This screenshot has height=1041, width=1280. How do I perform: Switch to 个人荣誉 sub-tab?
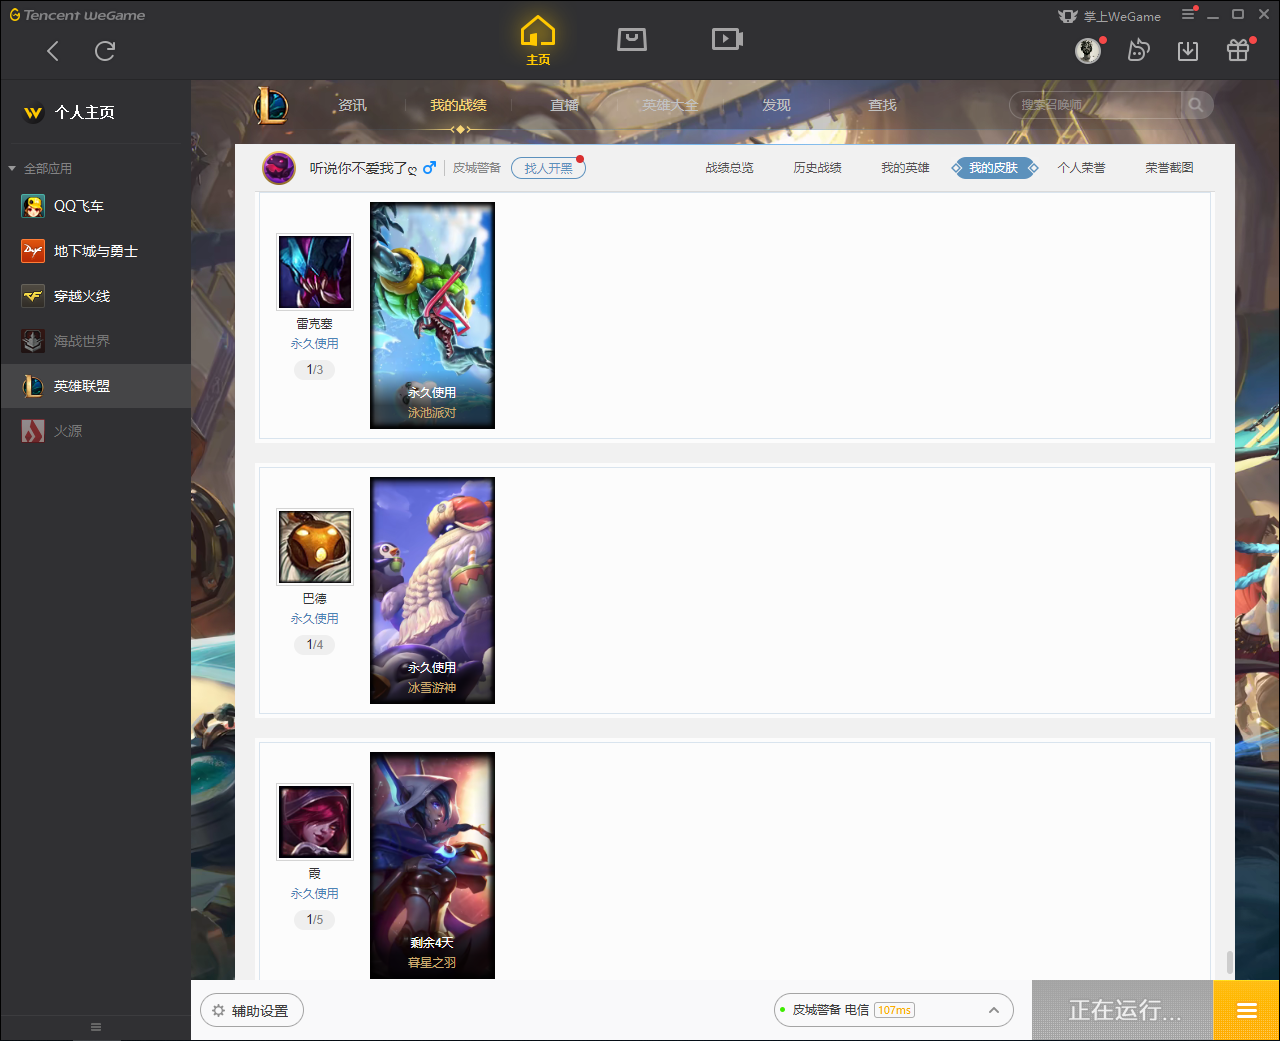pos(1081,168)
